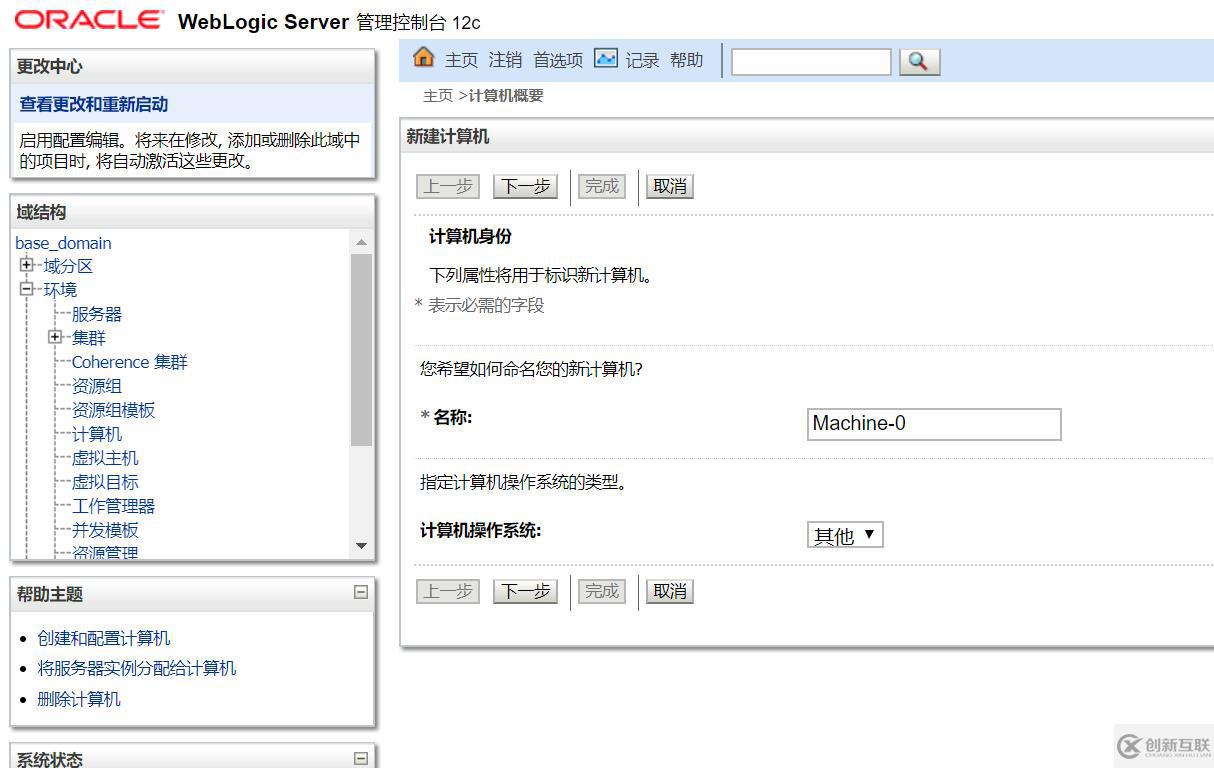
Task: Expand the 集群 tree node
Action: tap(54, 337)
